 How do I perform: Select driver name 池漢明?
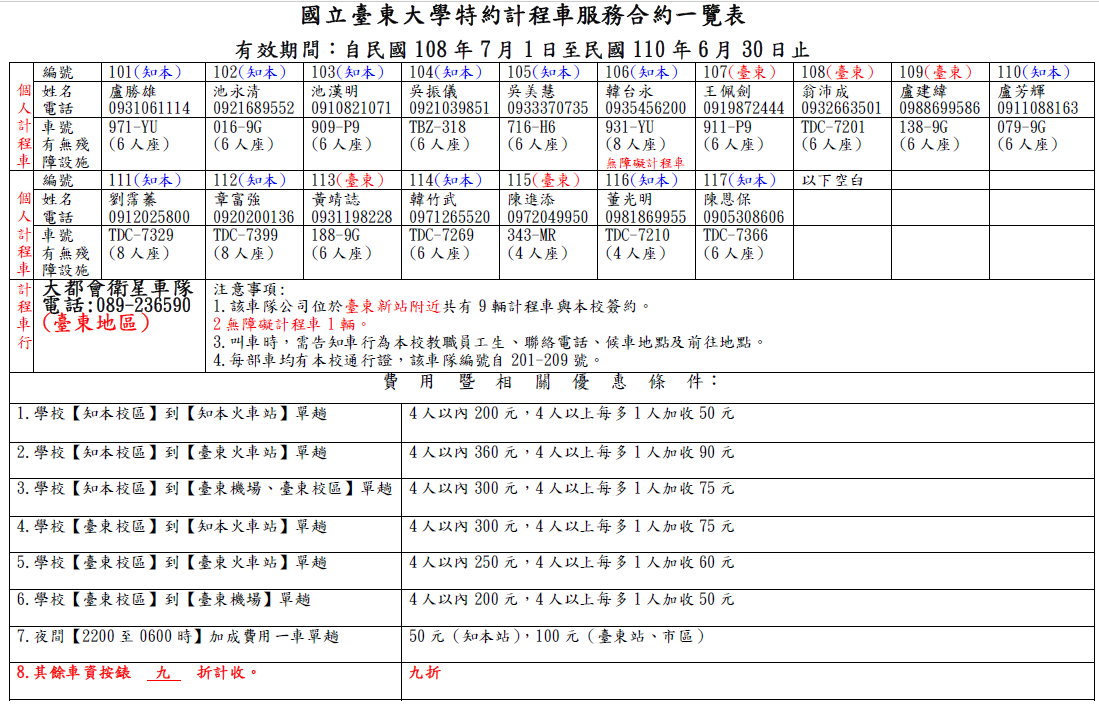tap(334, 91)
